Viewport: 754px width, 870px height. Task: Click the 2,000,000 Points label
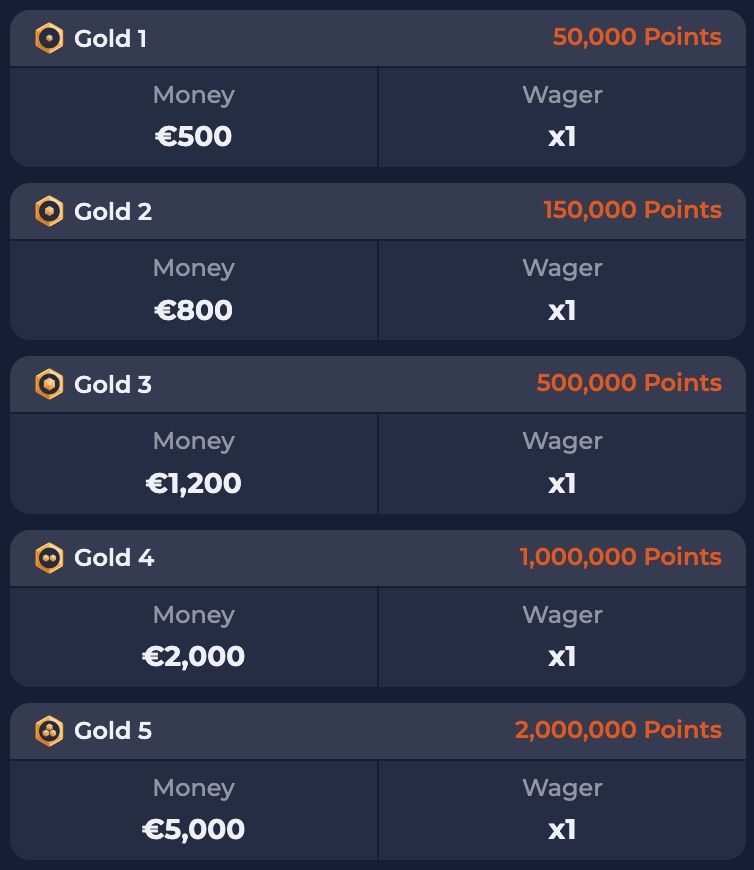[618, 730]
